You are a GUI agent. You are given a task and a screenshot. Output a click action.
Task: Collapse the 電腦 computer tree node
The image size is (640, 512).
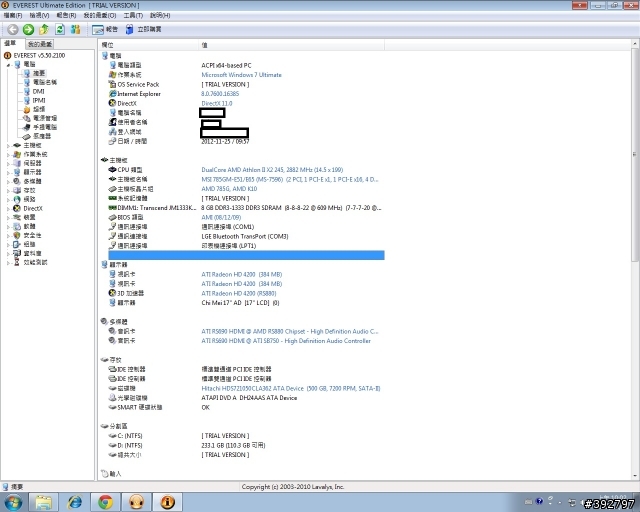pyautogui.click(x=8, y=65)
